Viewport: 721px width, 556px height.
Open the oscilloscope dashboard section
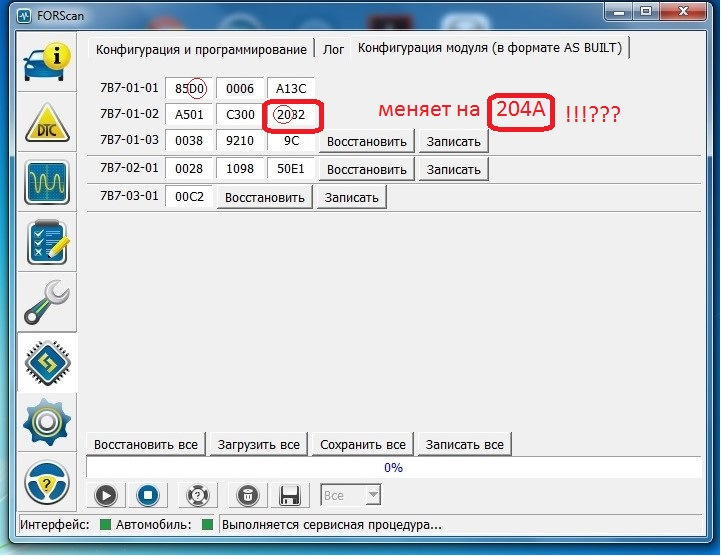(47, 184)
